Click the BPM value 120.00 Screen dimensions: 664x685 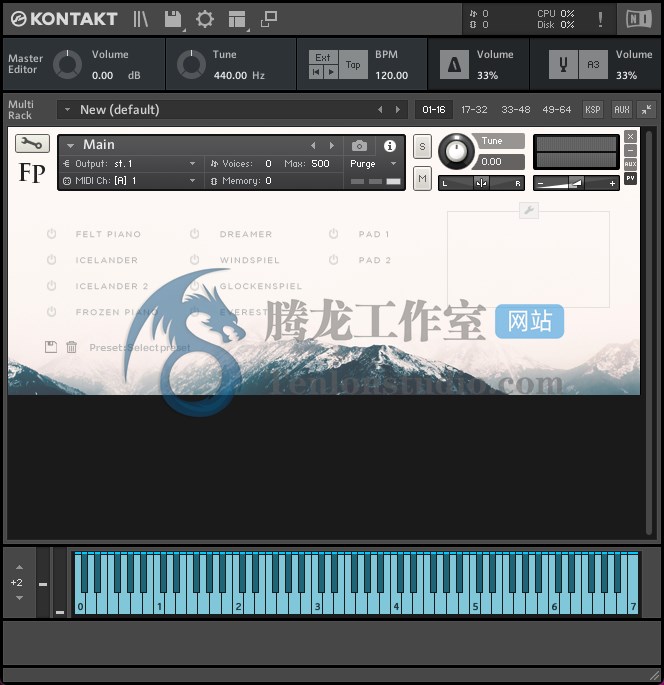click(x=391, y=75)
